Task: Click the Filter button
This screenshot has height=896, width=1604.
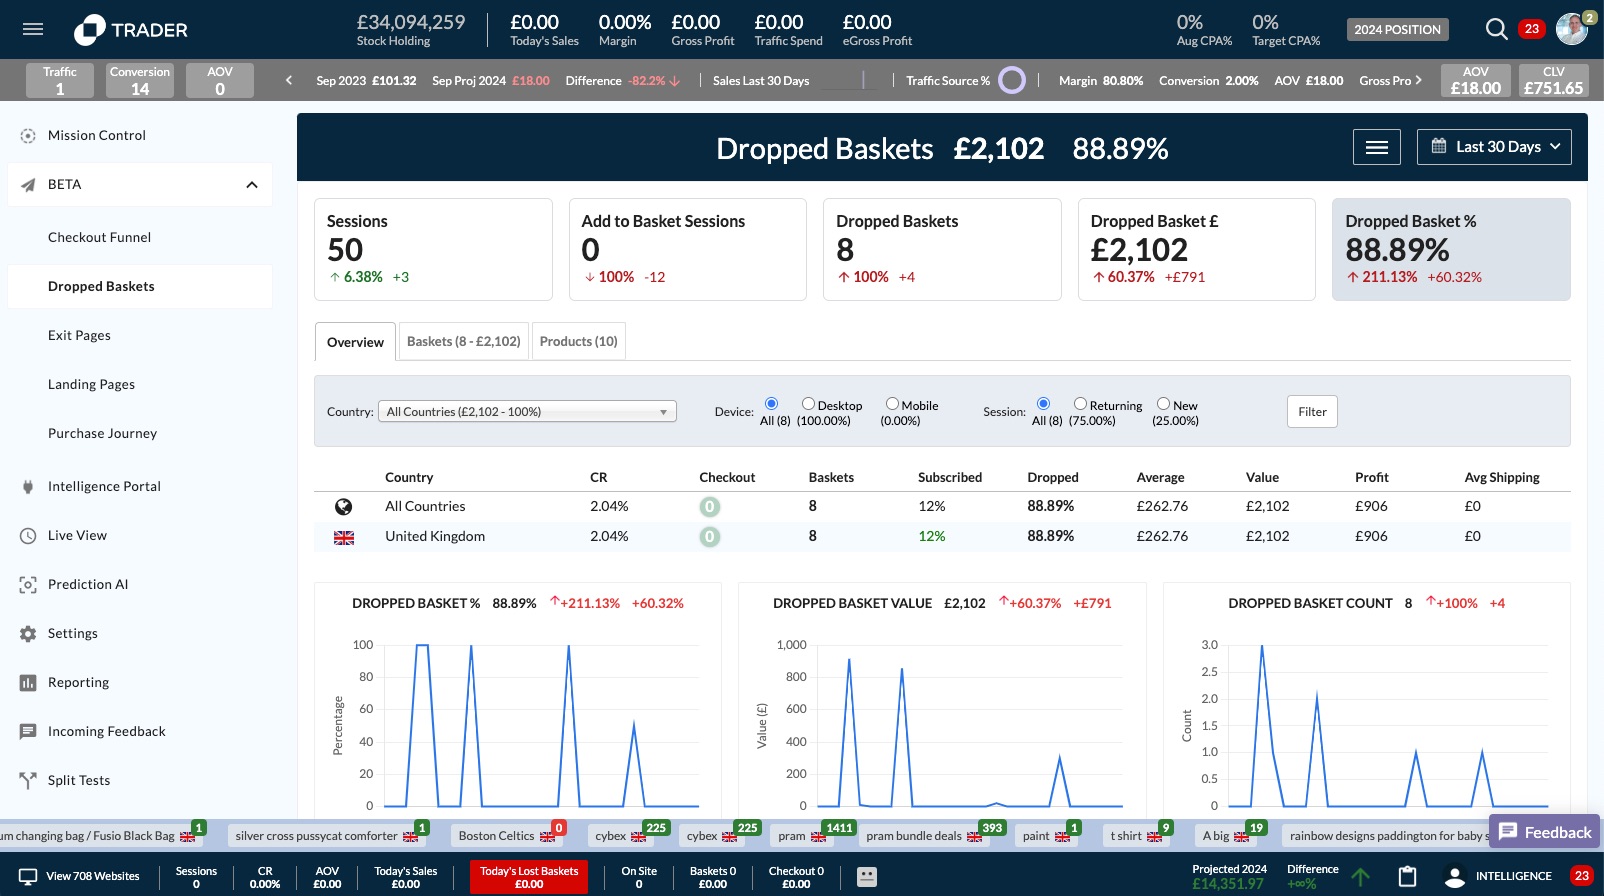Action: tap(1312, 411)
